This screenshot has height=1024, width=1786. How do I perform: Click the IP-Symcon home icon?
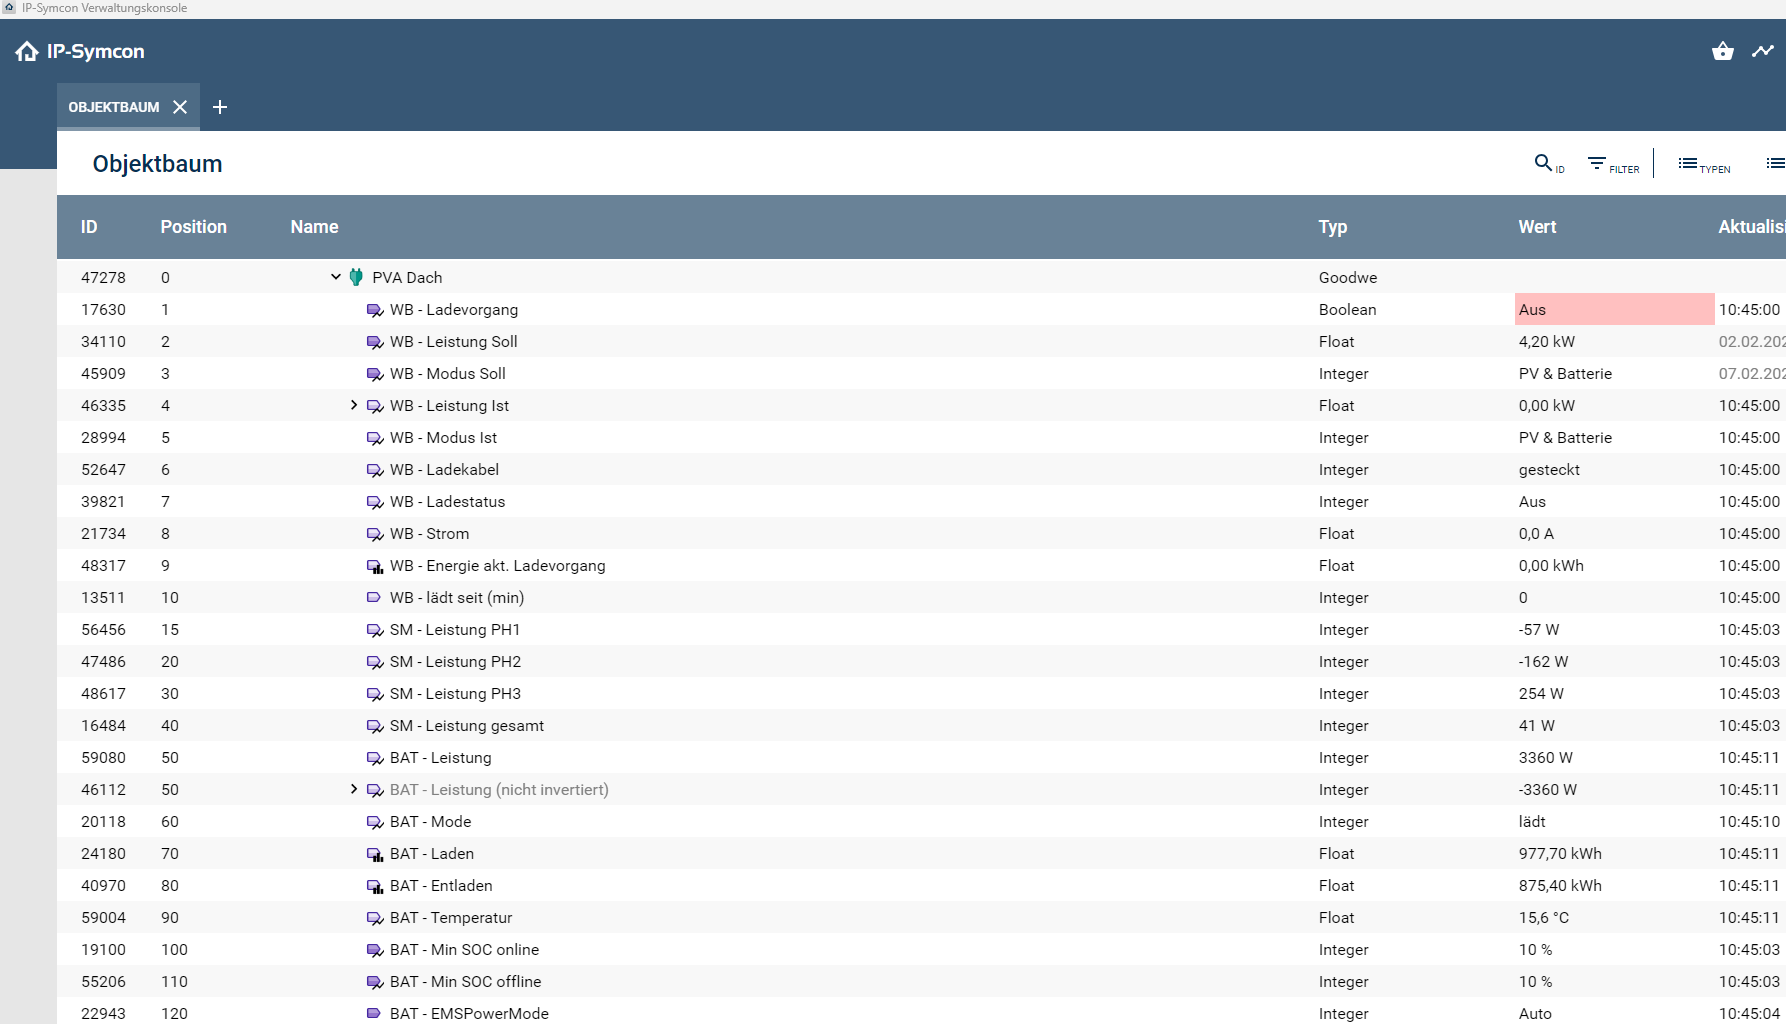pyautogui.click(x=27, y=52)
